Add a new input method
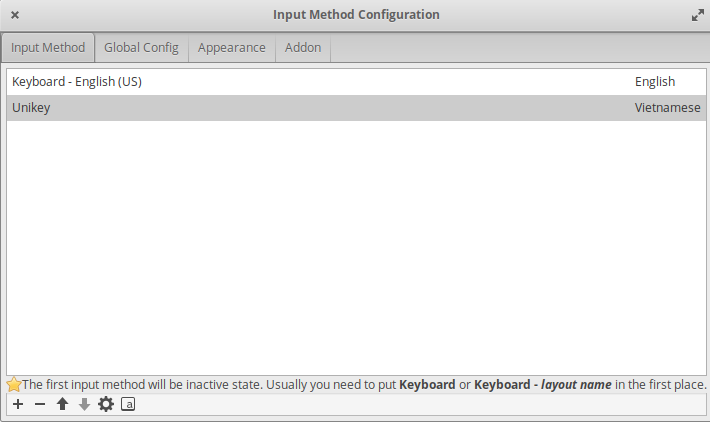710x422 pixels. coord(17,405)
